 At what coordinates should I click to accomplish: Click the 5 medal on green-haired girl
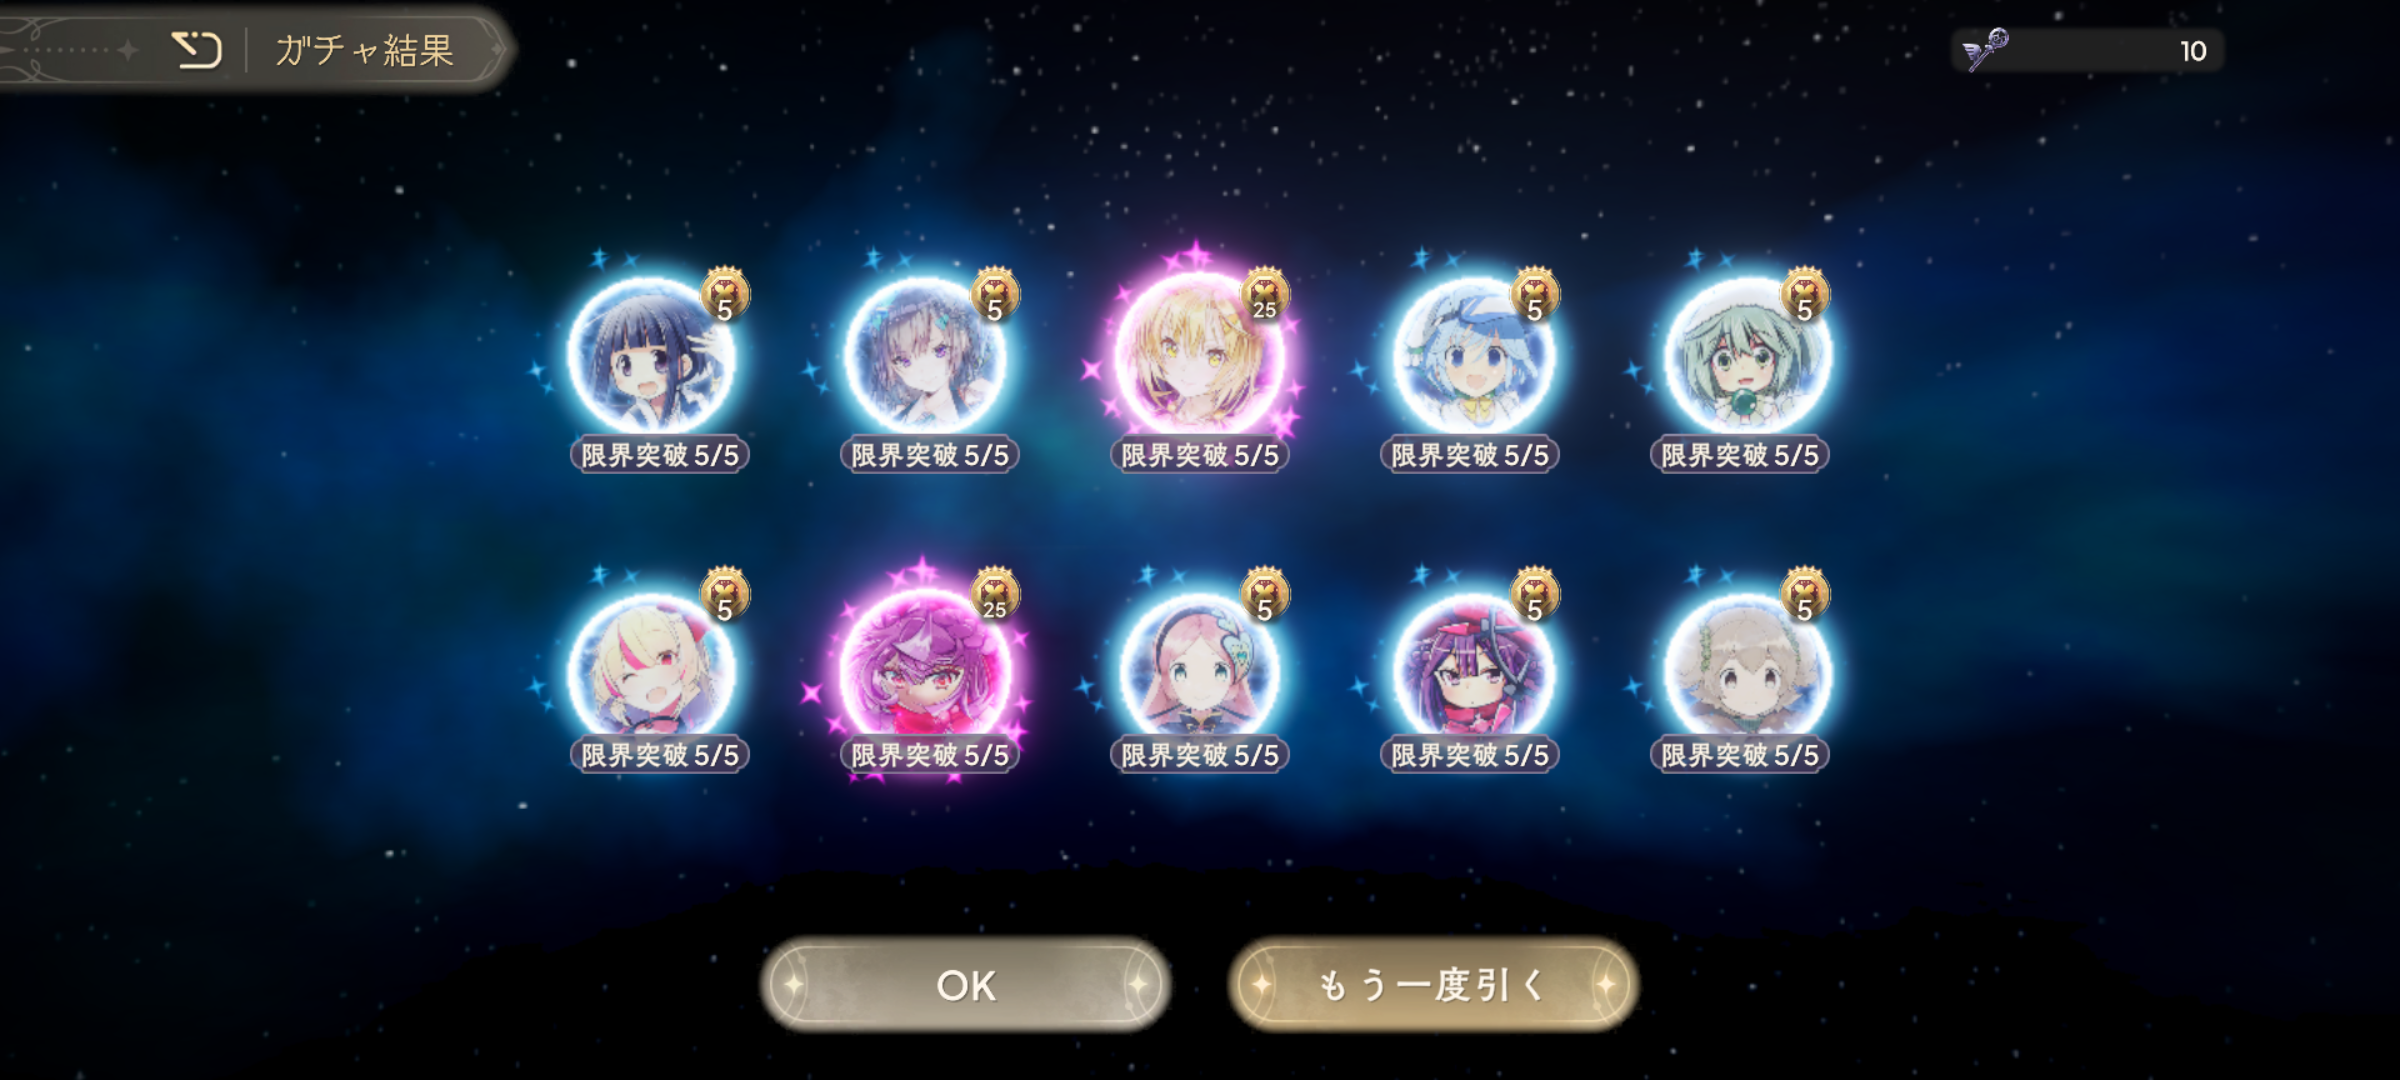click(x=1805, y=295)
